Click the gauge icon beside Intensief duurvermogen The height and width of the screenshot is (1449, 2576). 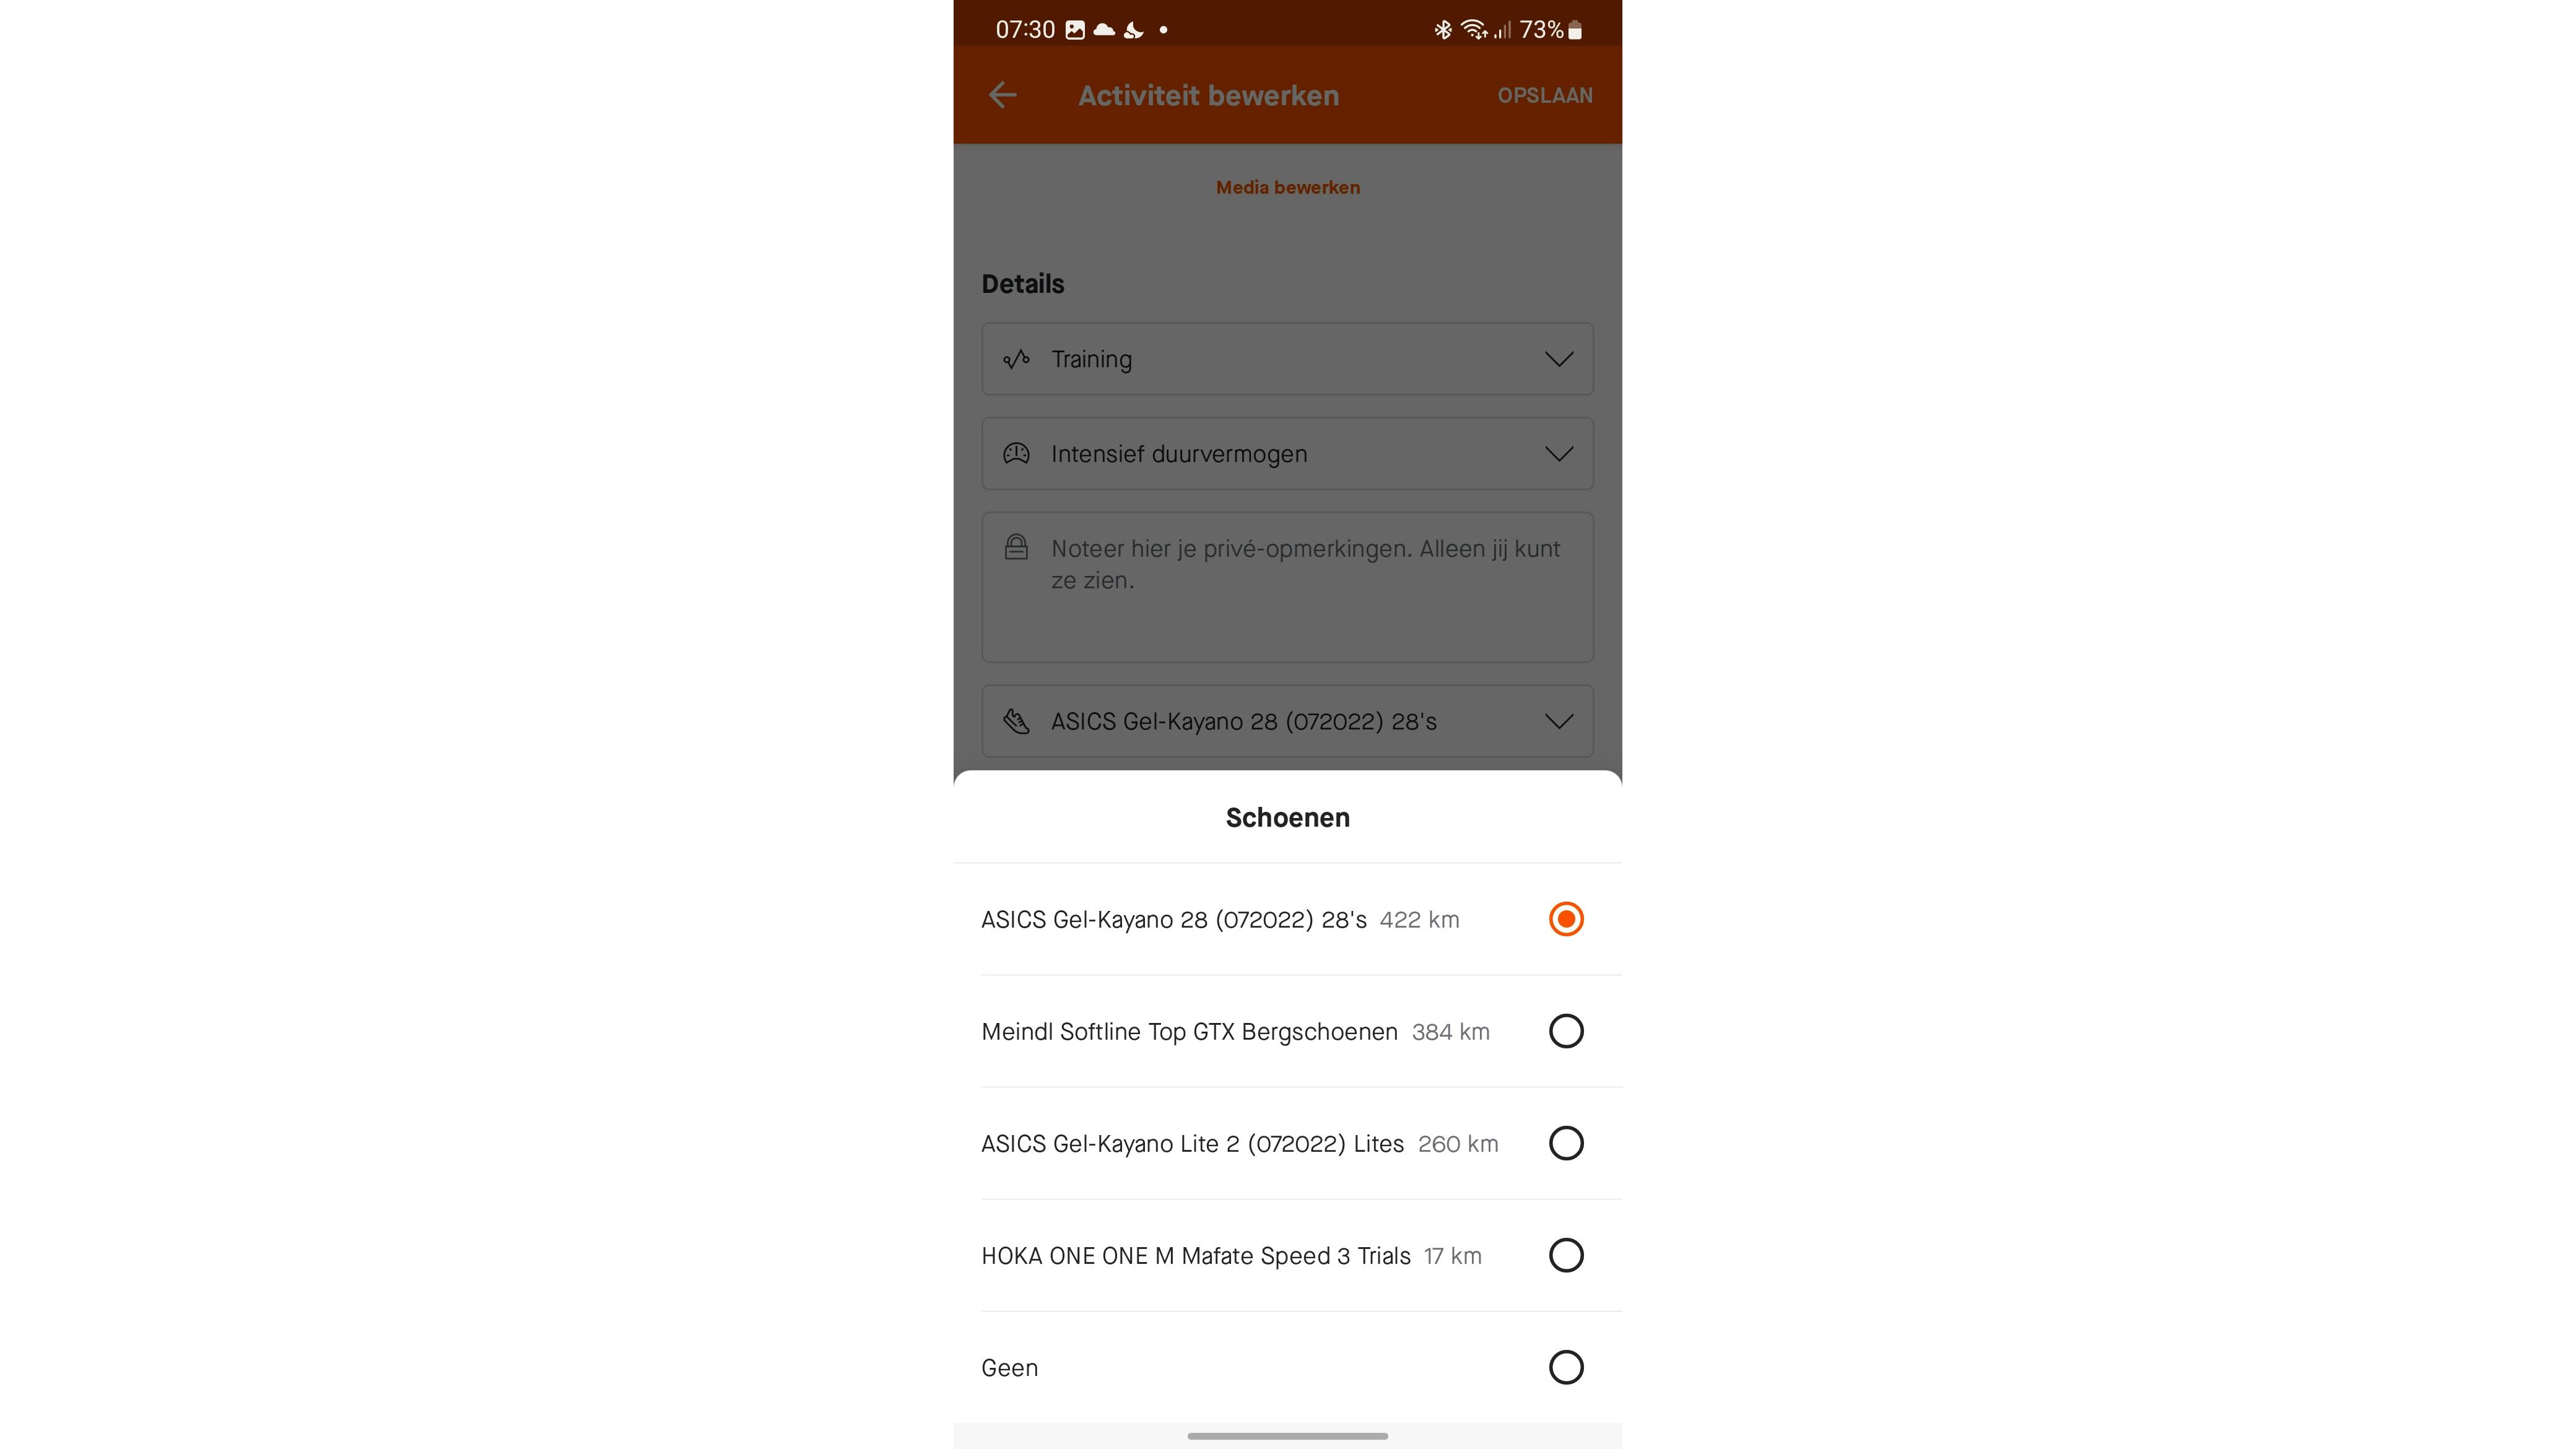click(x=1016, y=454)
